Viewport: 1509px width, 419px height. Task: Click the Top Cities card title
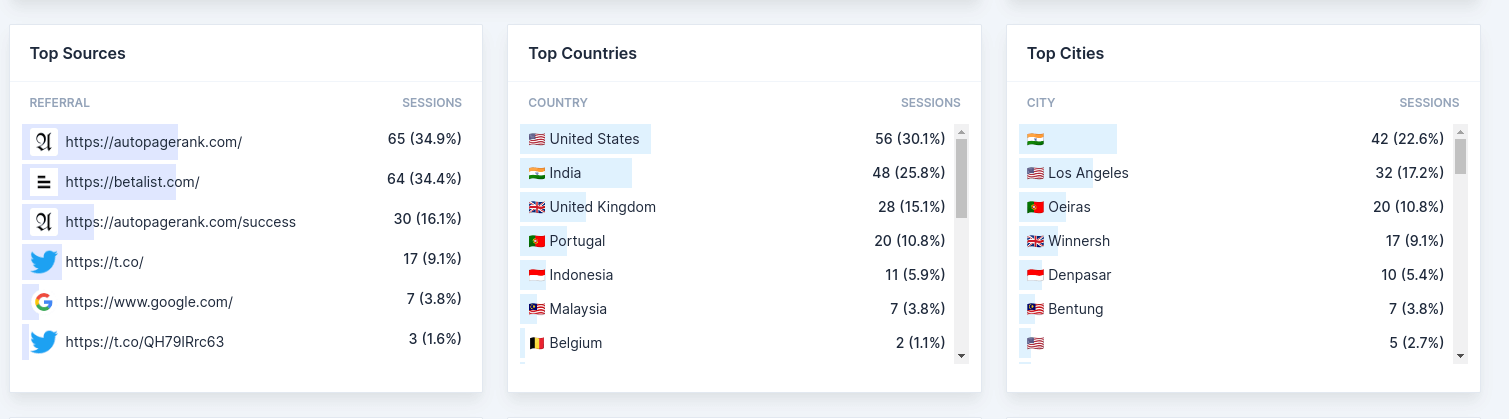tap(1066, 54)
